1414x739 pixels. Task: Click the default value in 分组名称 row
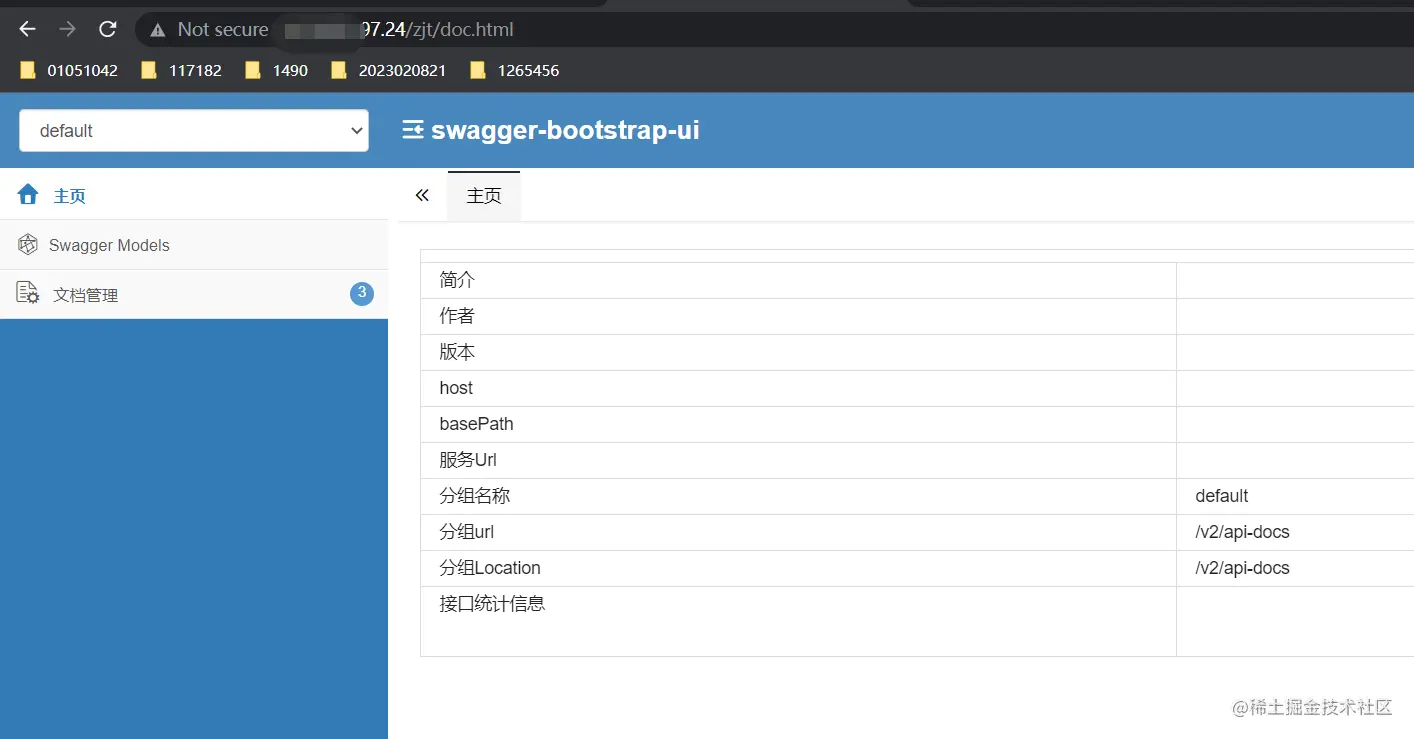(1222, 496)
